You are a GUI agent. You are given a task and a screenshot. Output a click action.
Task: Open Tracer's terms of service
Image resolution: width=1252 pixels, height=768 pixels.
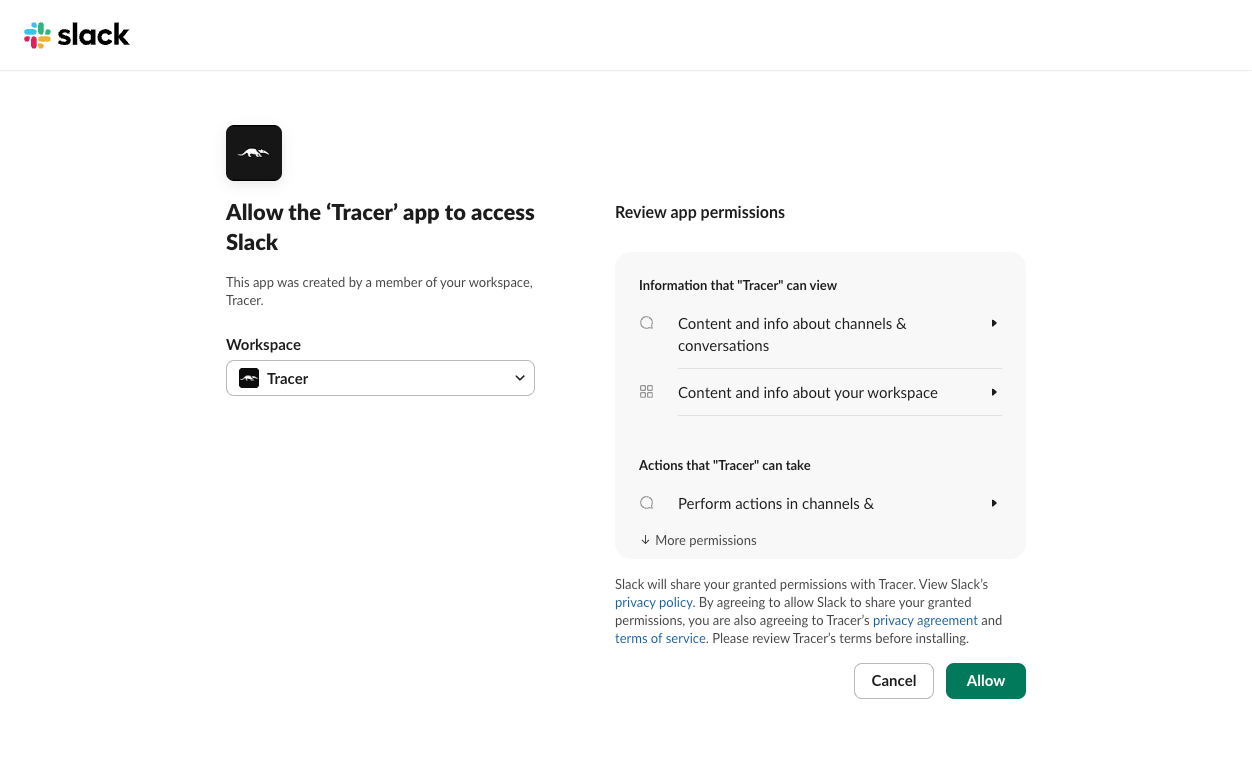coord(660,638)
